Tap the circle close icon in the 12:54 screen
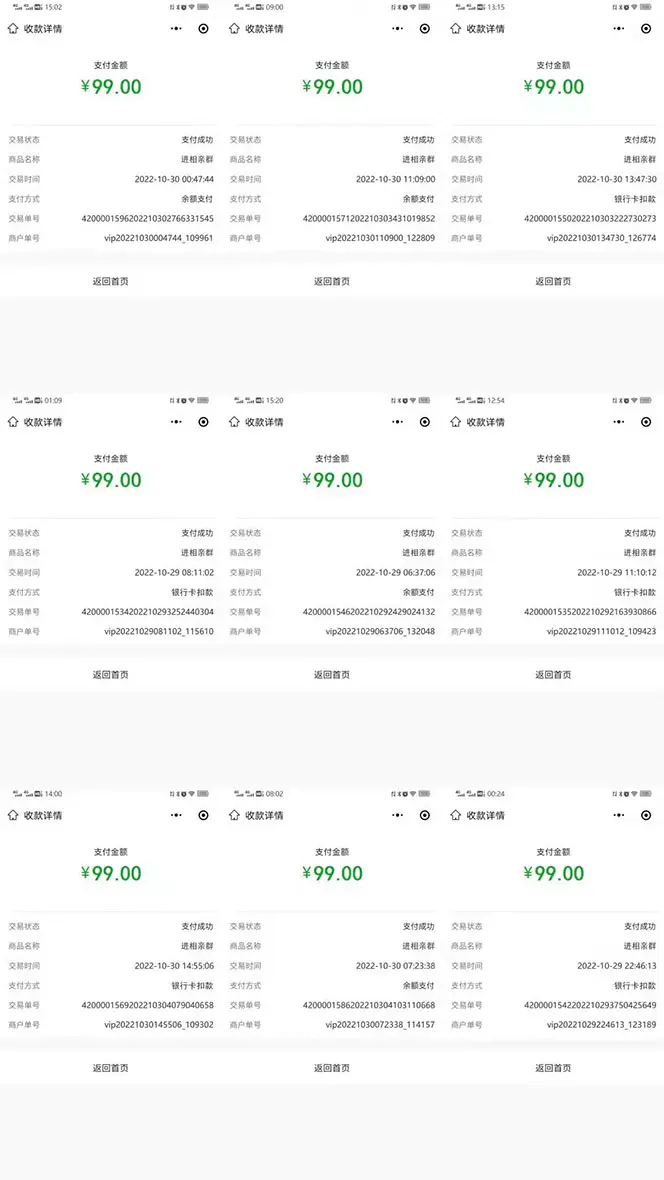 646,422
